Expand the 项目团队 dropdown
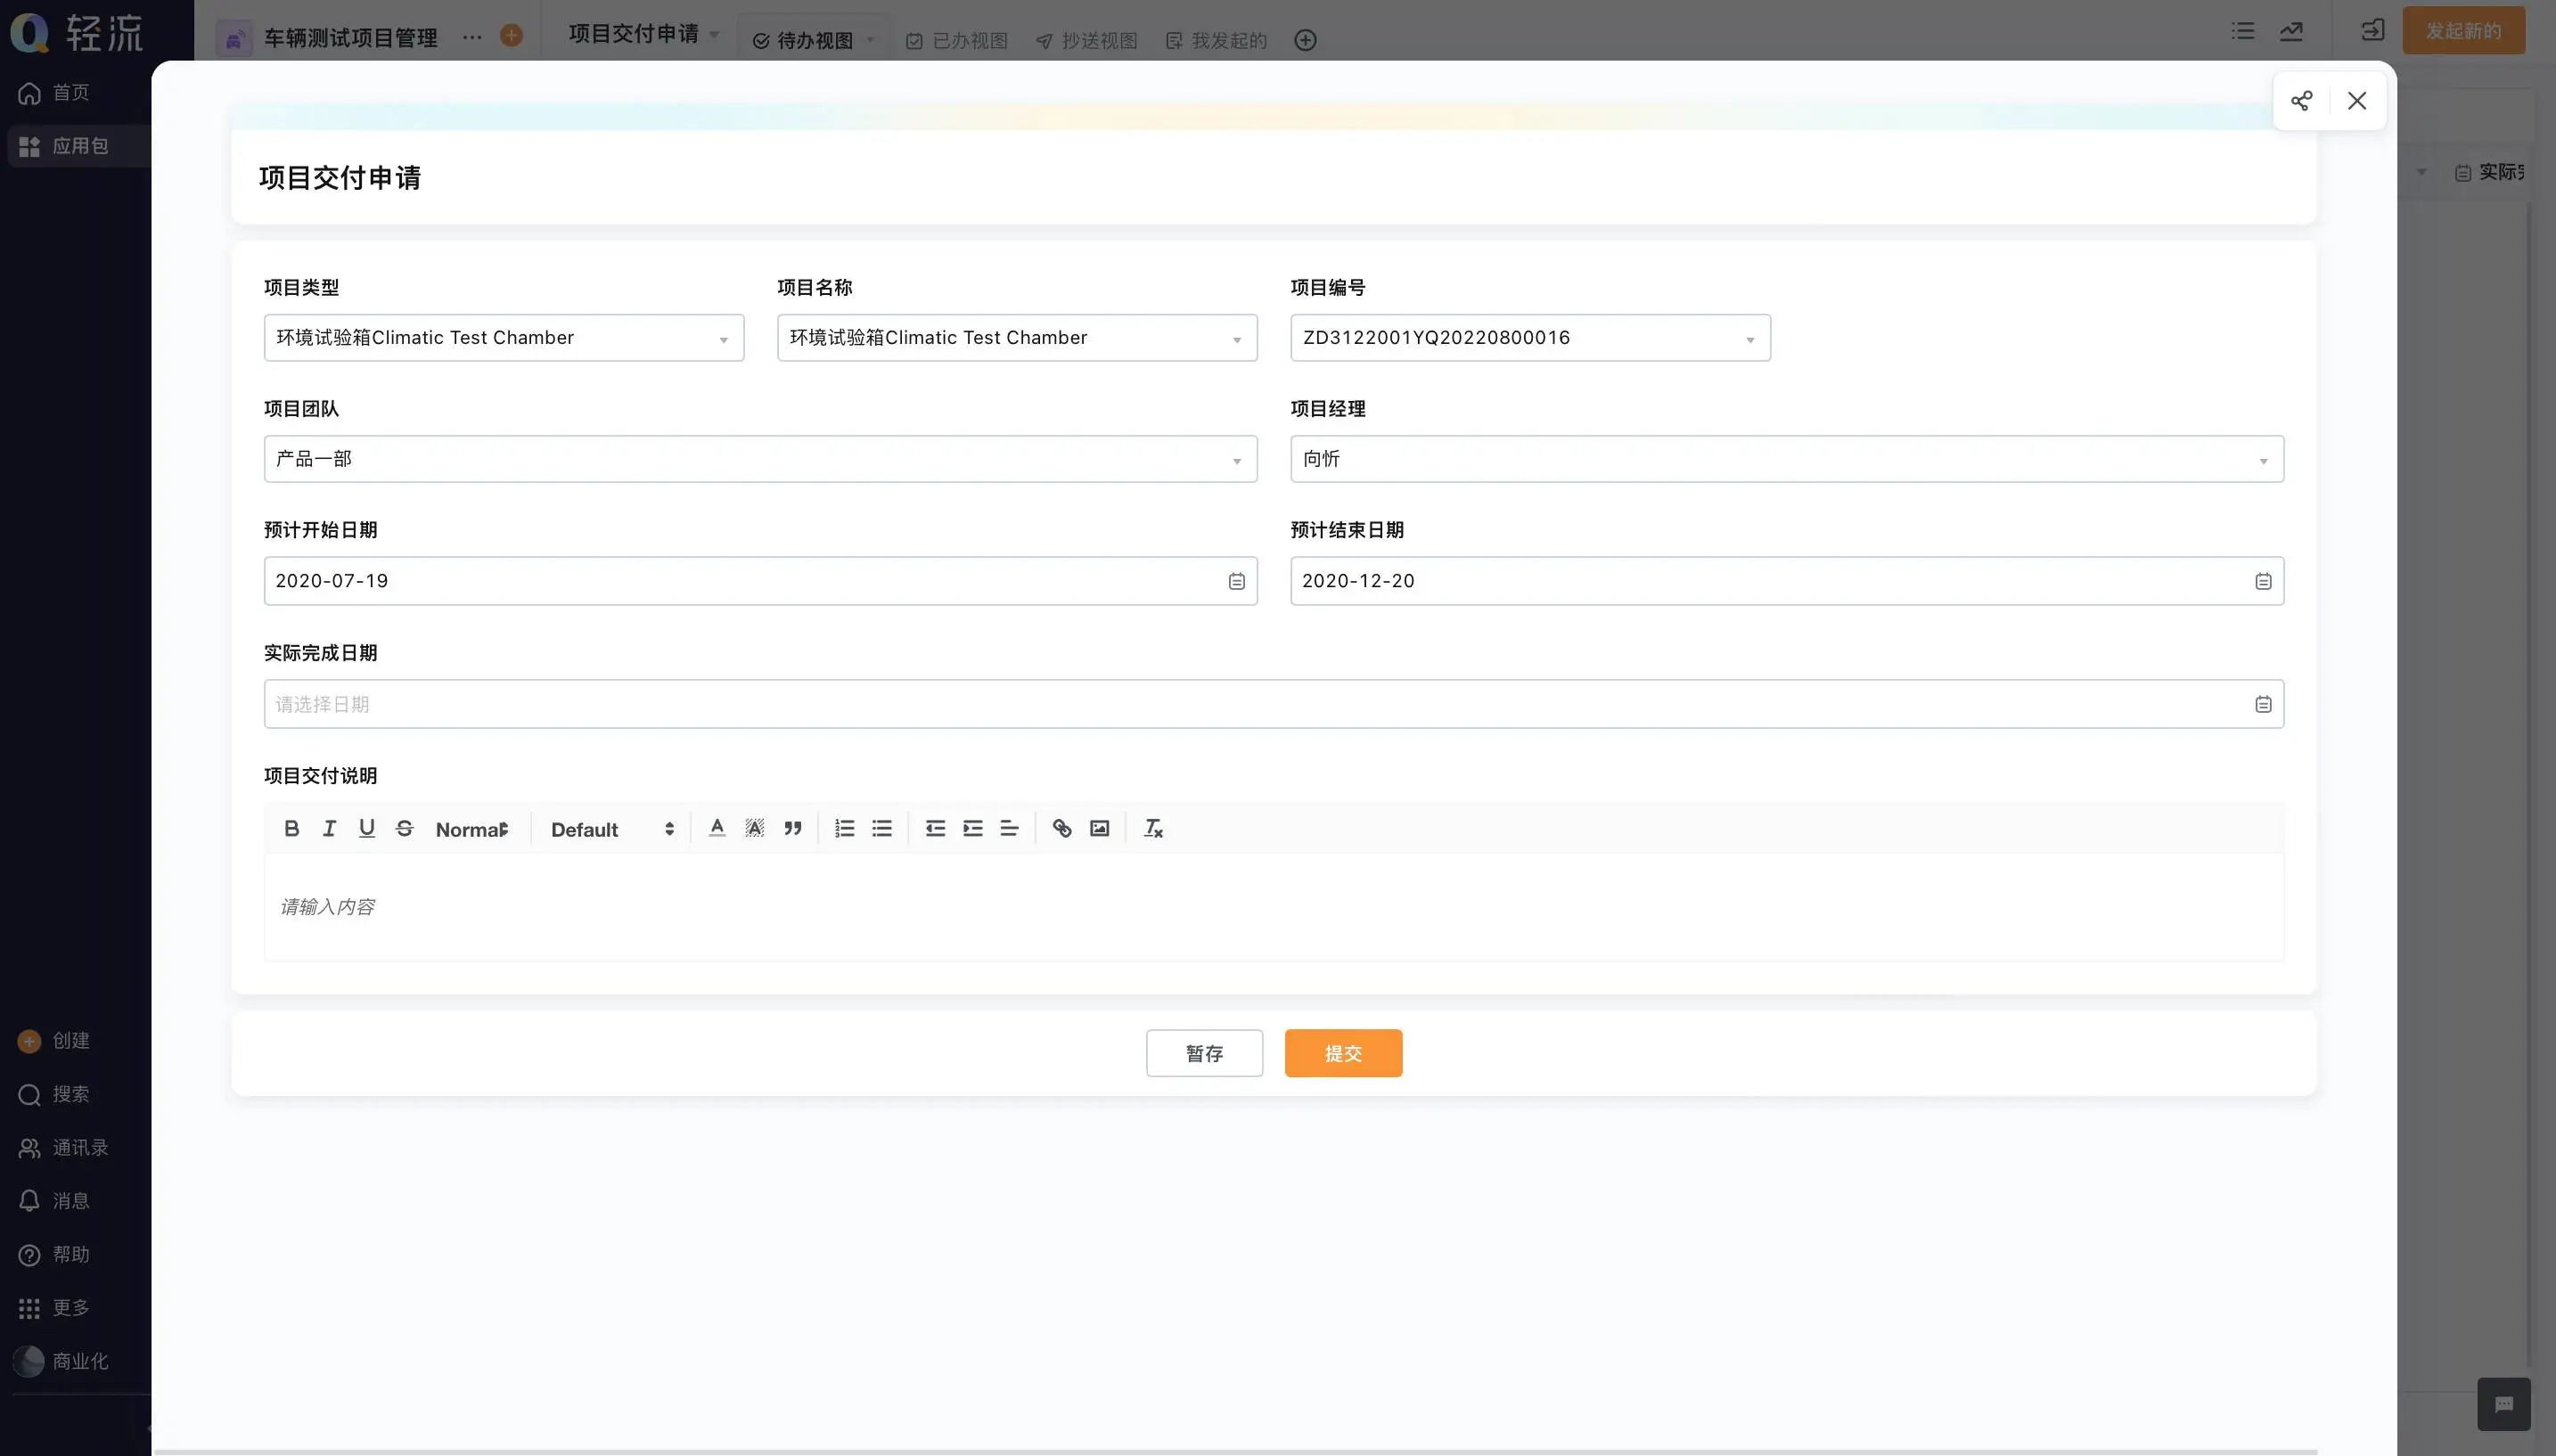Image resolution: width=2556 pixels, height=1456 pixels. (1237, 460)
